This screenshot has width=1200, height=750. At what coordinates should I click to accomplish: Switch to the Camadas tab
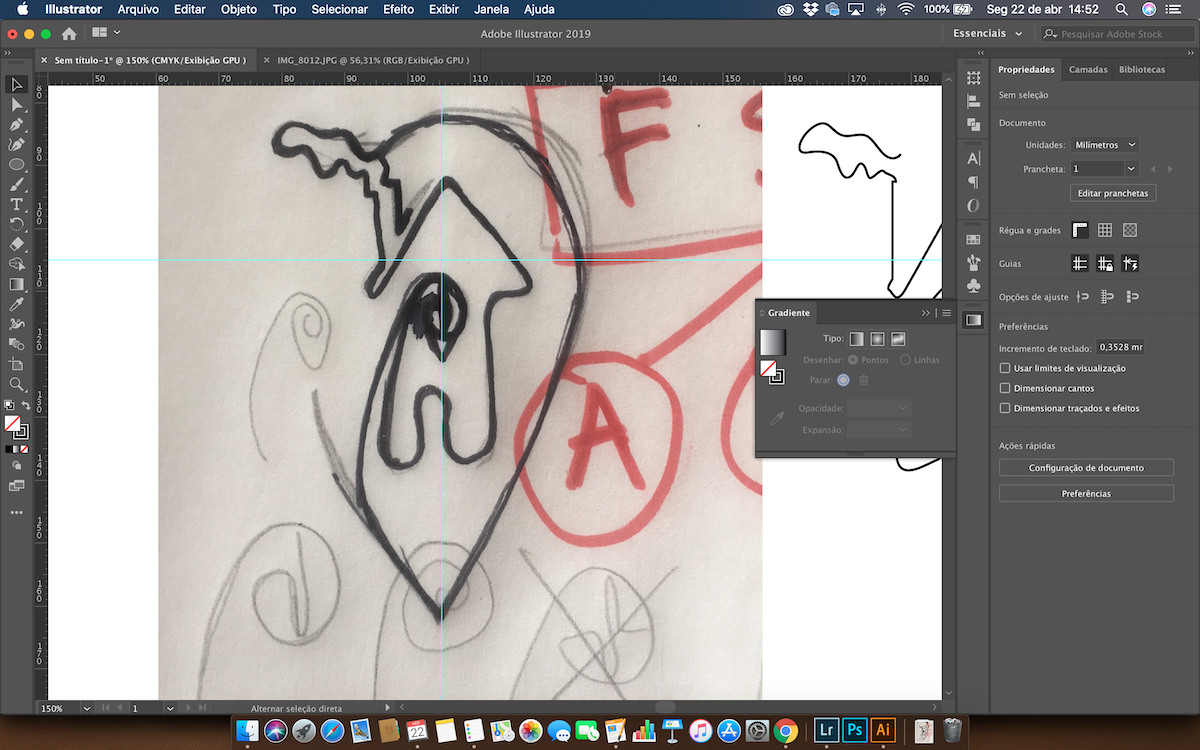click(1088, 70)
